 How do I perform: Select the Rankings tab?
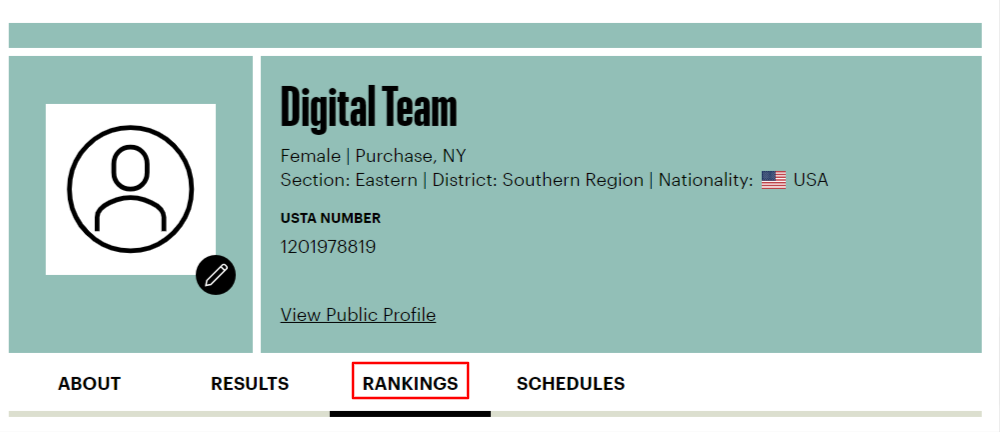point(410,384)
